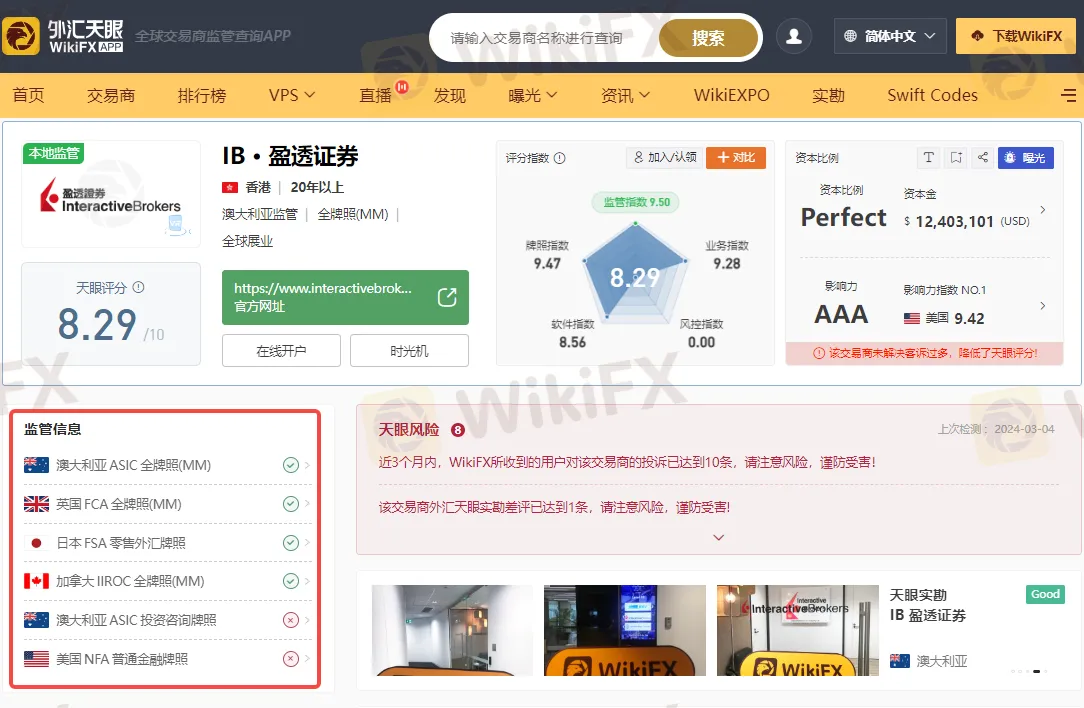Click the ASIC 投资咨询牌照 revoked X icon
Image resolution: width=1084 pixels, height=708 pixels.
click(291, 620)
